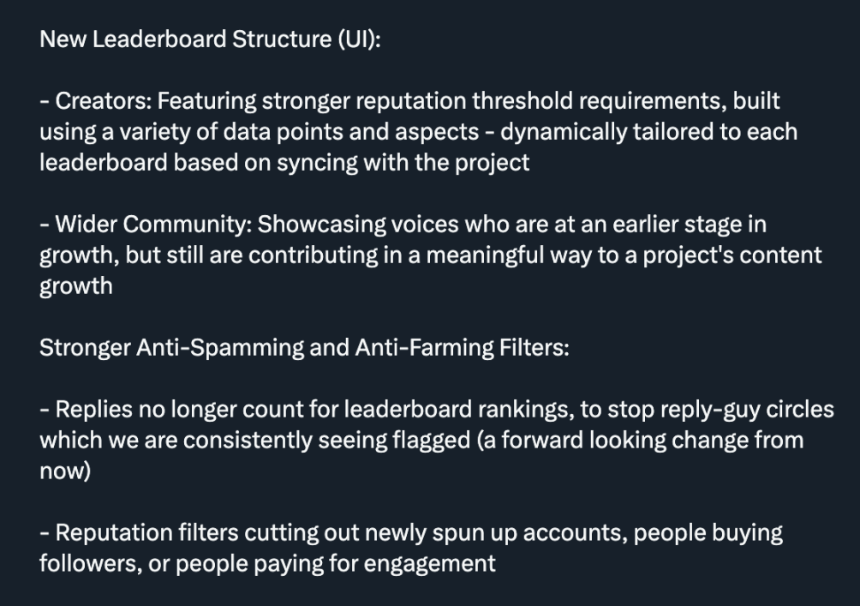This screenshot has height=606, width=860.
Task: Click the word 'engagement' at the end
Action: pos(430,564)
